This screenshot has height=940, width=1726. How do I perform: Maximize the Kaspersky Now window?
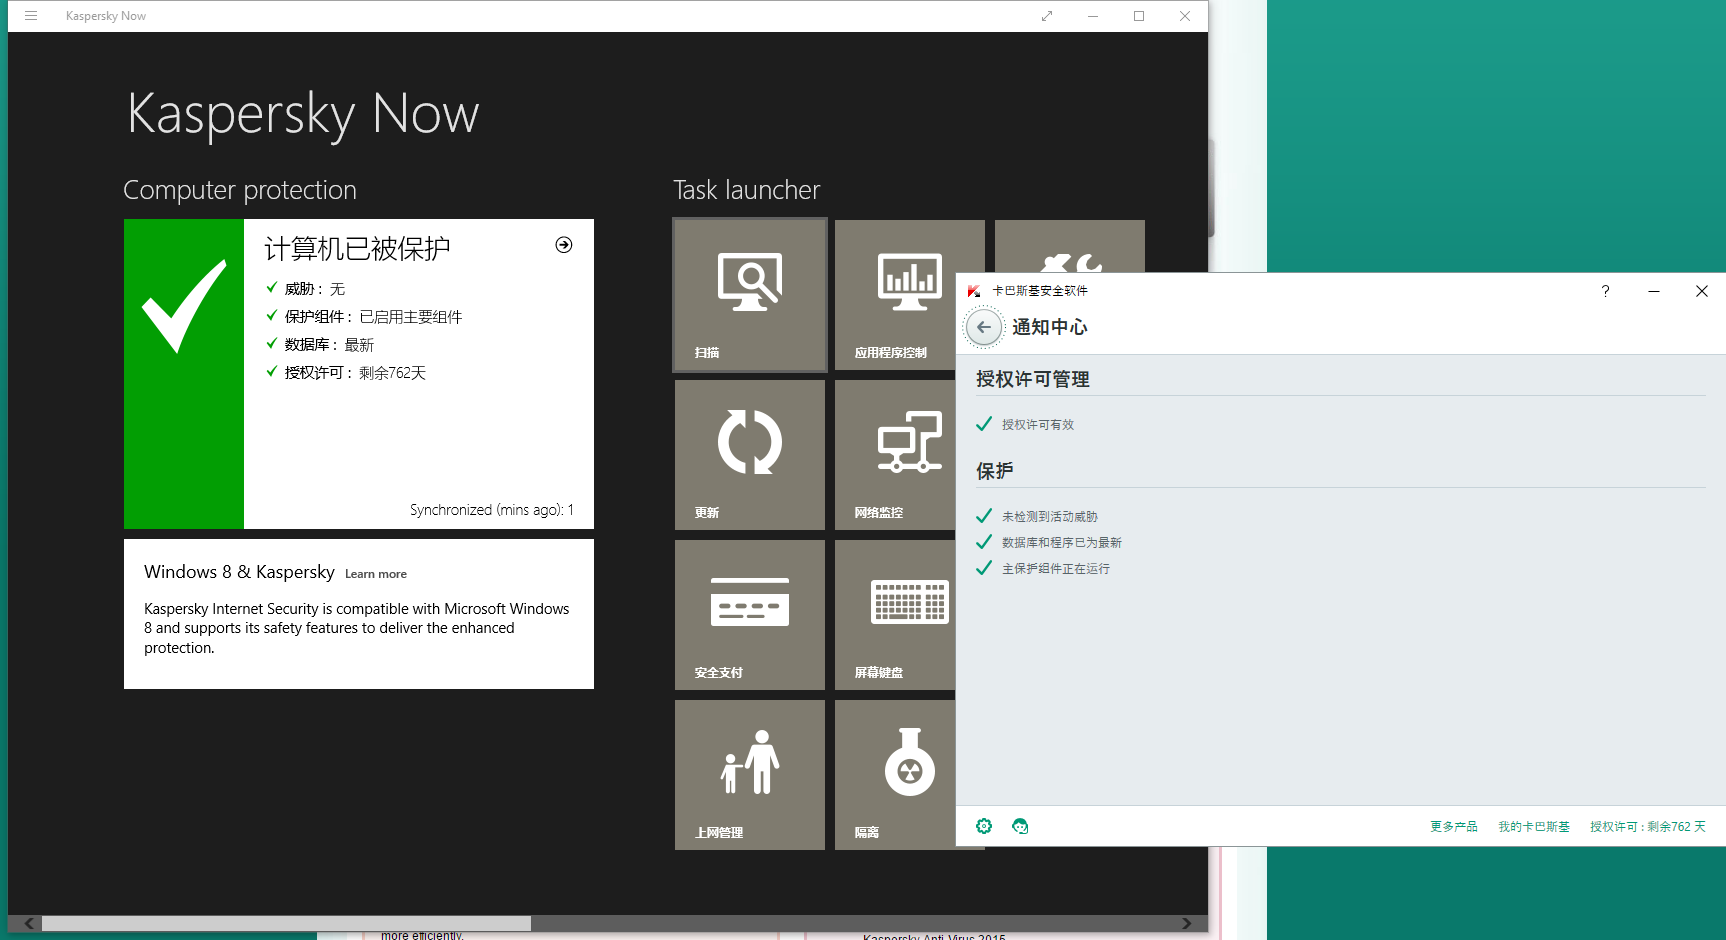tap(1139, 16)
